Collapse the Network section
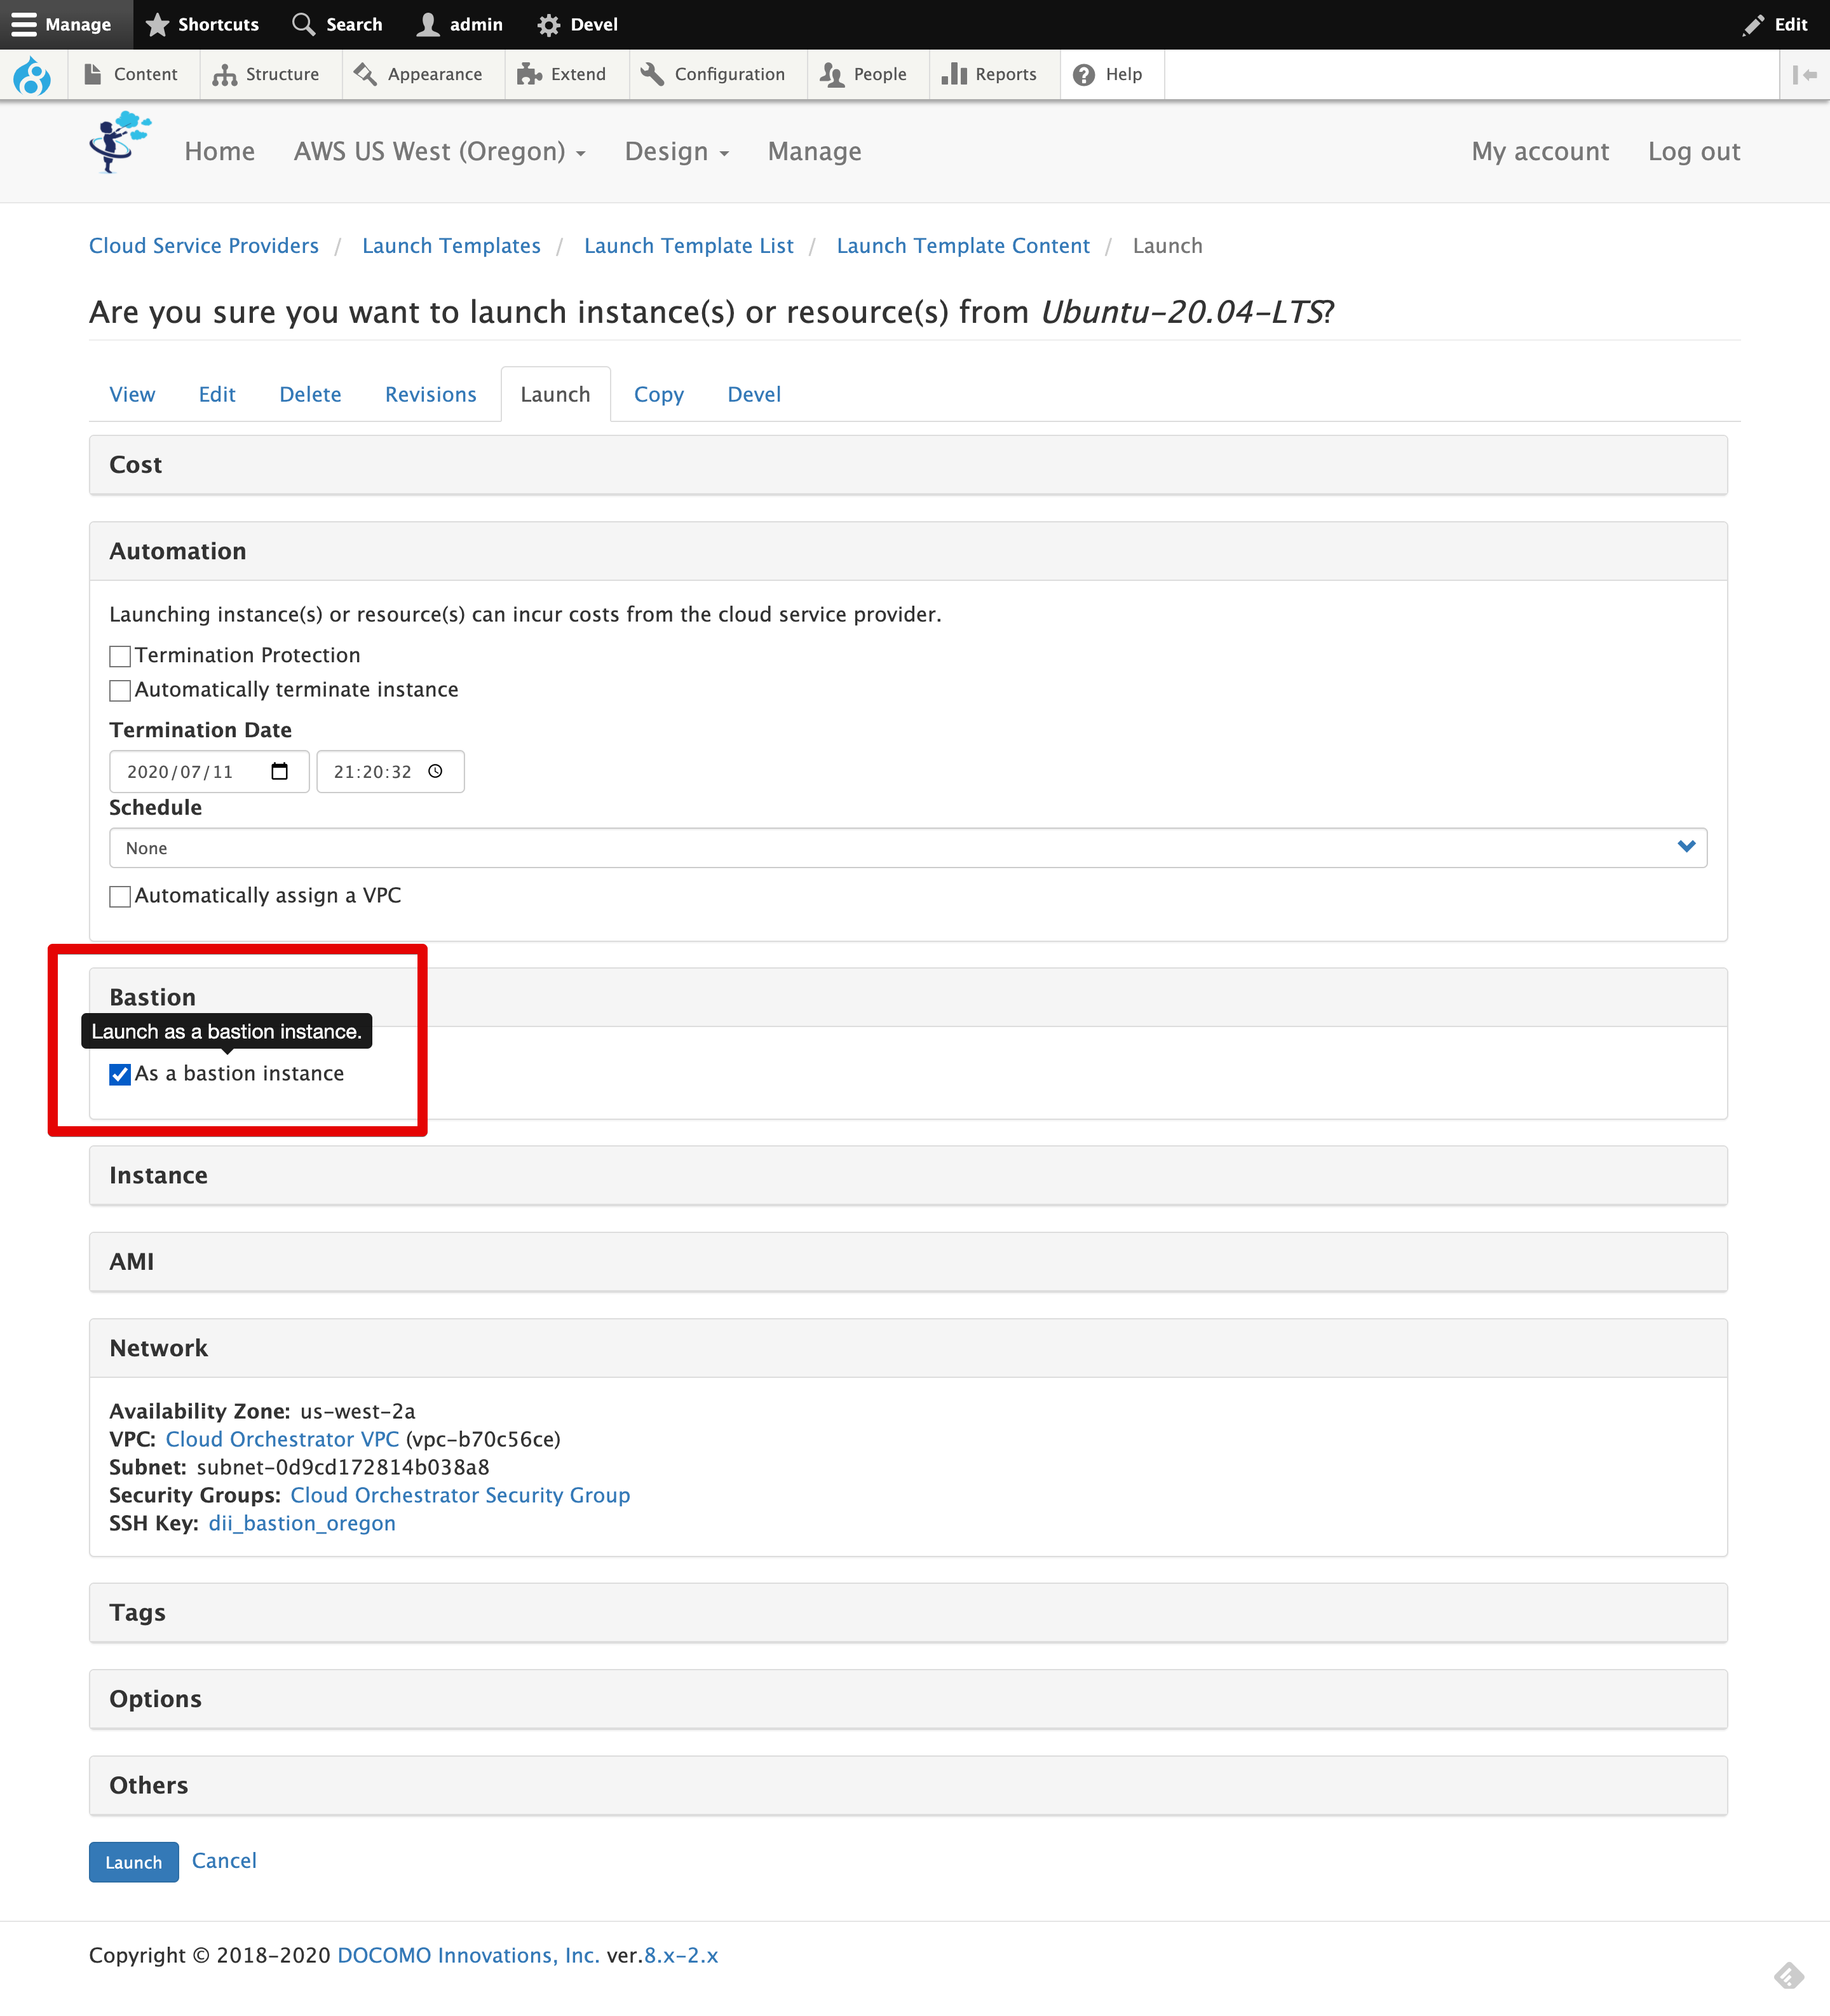The height and width of the screenshot is (2016, 1830). click(x=908, y=1348)
